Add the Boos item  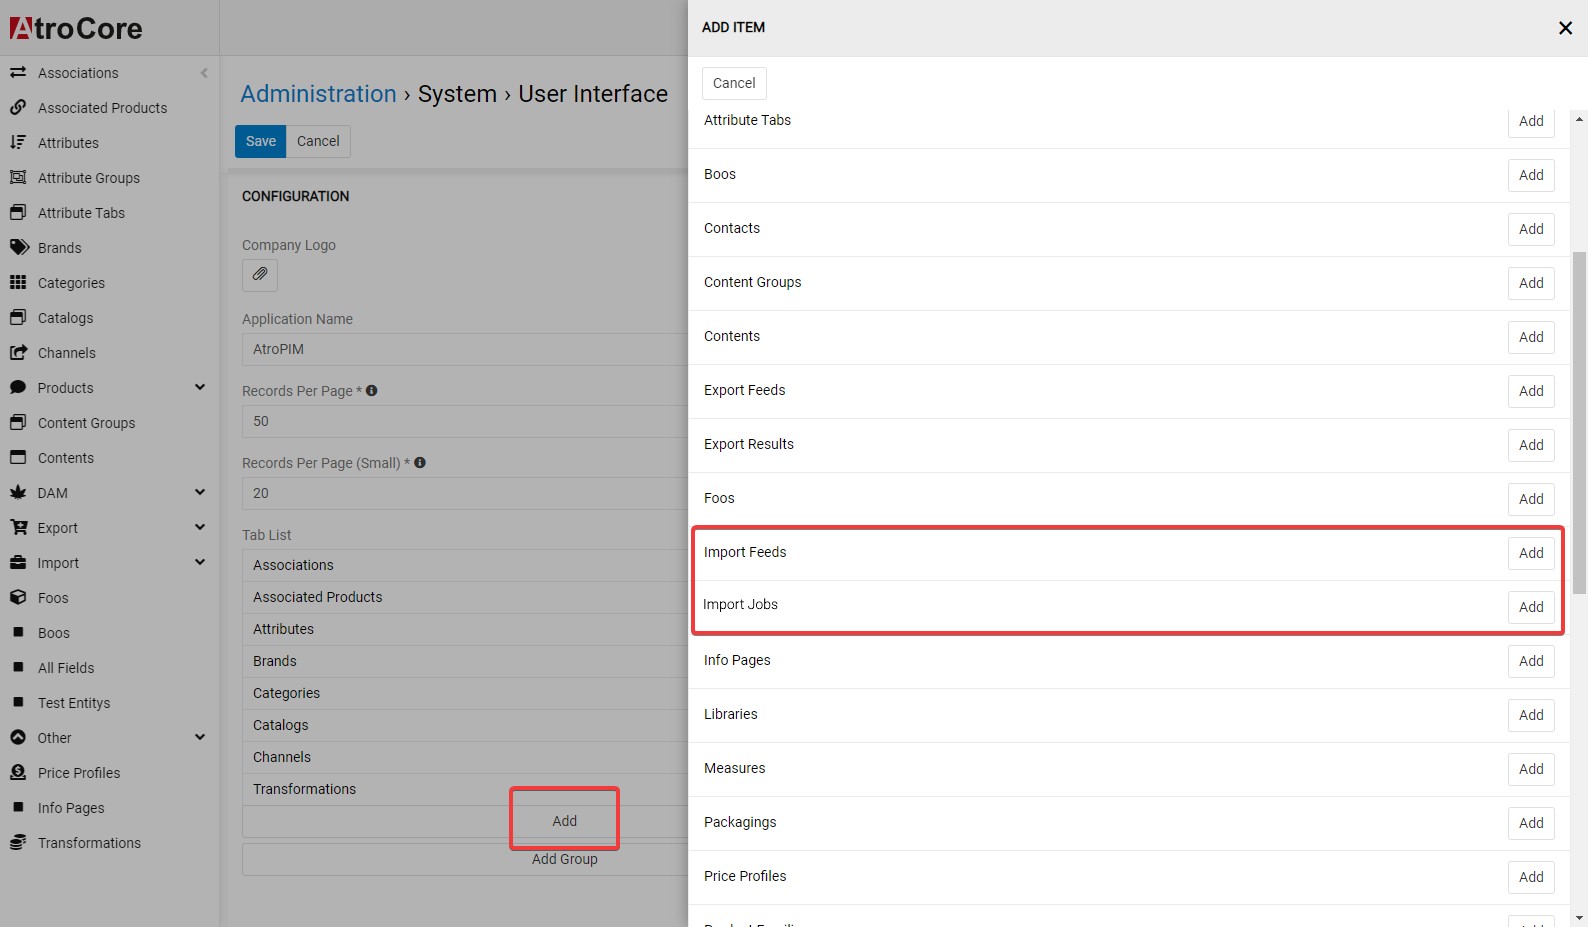pyautogui.click(x=1531, y=175)
